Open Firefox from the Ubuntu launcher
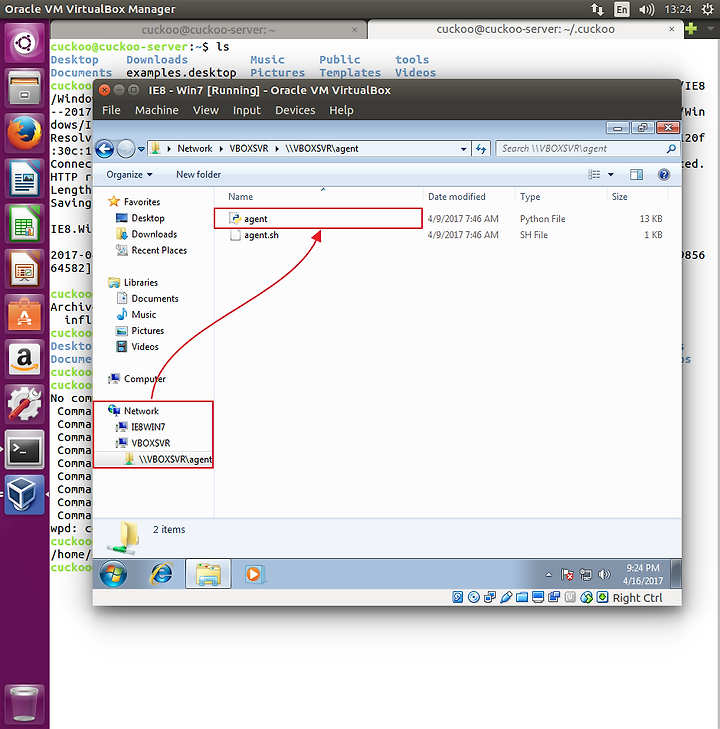Screen dimensions: 720x729 [24, 133]
